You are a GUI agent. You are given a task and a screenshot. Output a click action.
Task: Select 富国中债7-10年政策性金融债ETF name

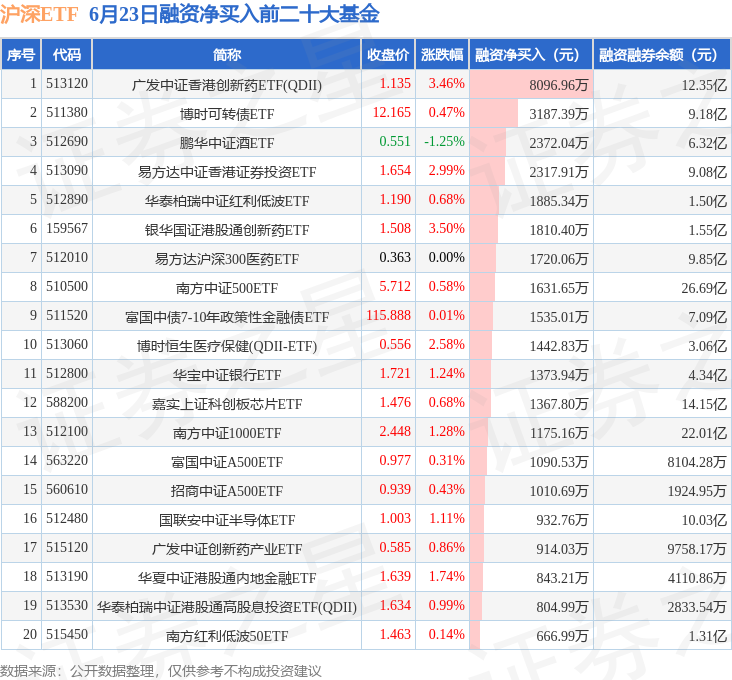(227, 317)
